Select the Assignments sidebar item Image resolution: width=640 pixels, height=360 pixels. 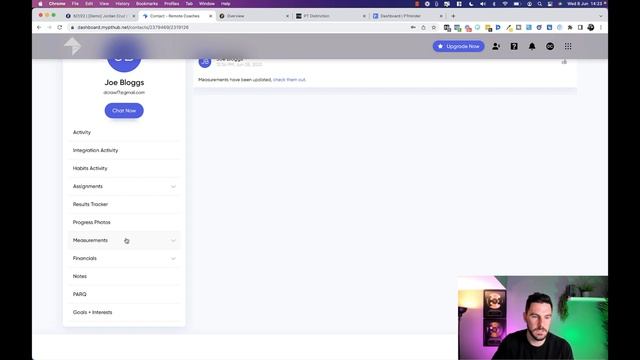[x=124, y=186]
